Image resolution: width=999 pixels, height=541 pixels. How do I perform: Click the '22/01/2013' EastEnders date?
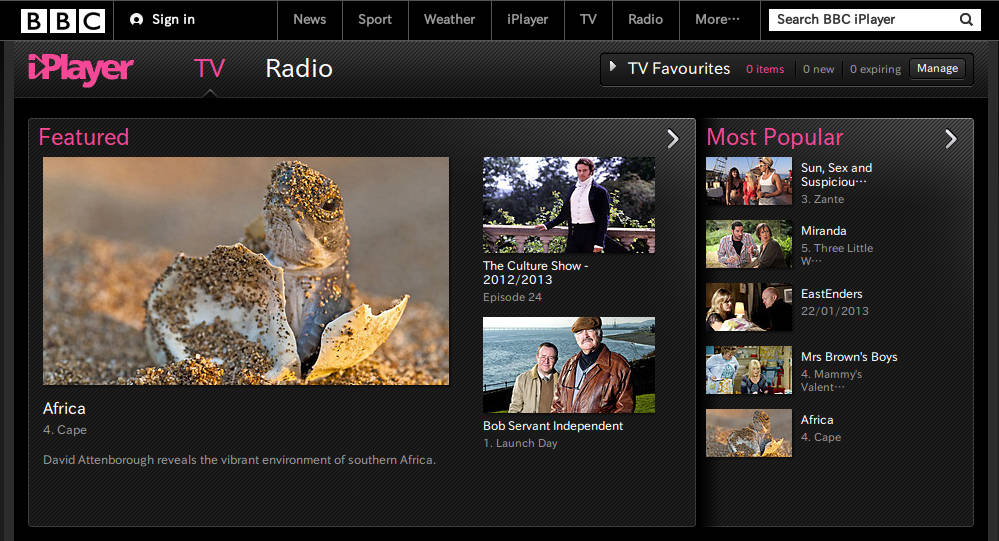(835, 311)
